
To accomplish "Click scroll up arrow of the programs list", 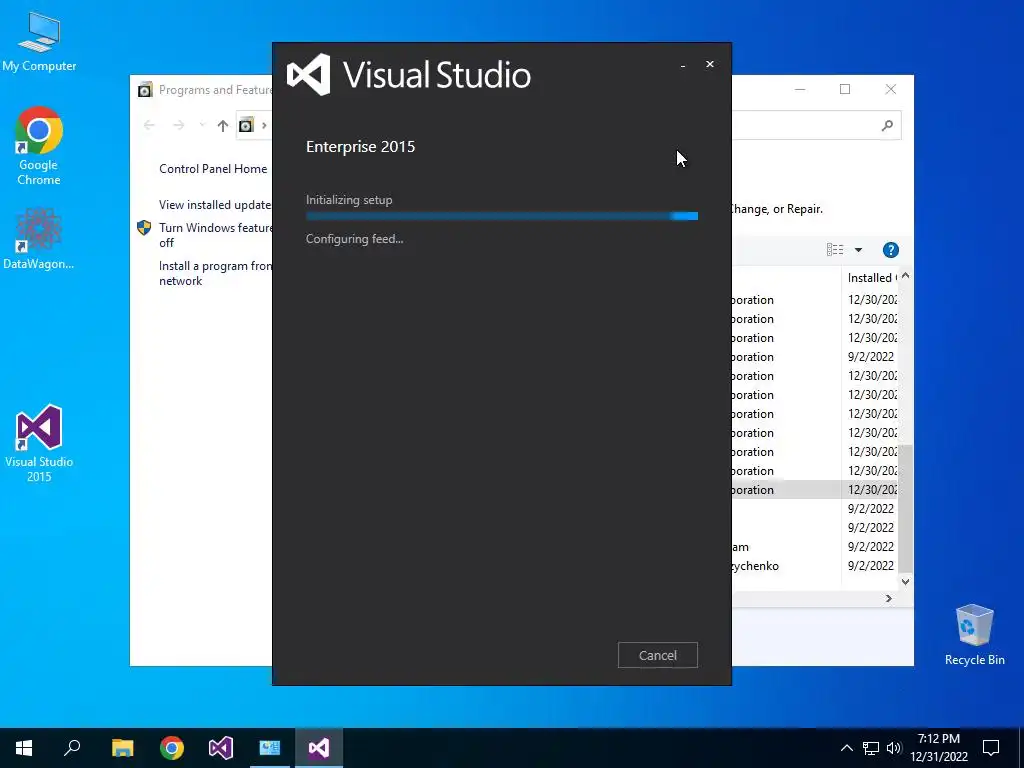I will coord(905,276).
